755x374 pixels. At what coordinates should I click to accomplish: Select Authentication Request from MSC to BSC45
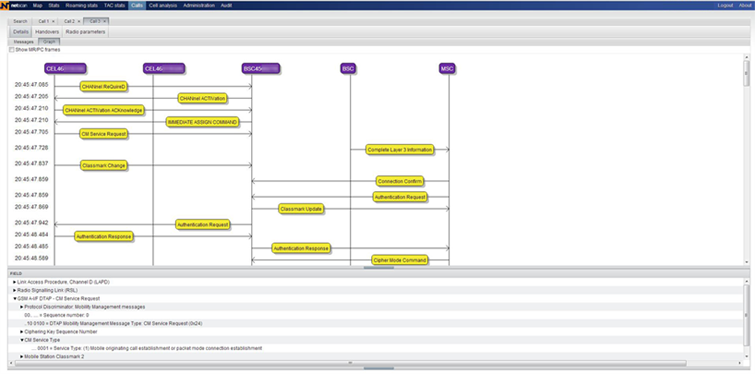[400, 197]
